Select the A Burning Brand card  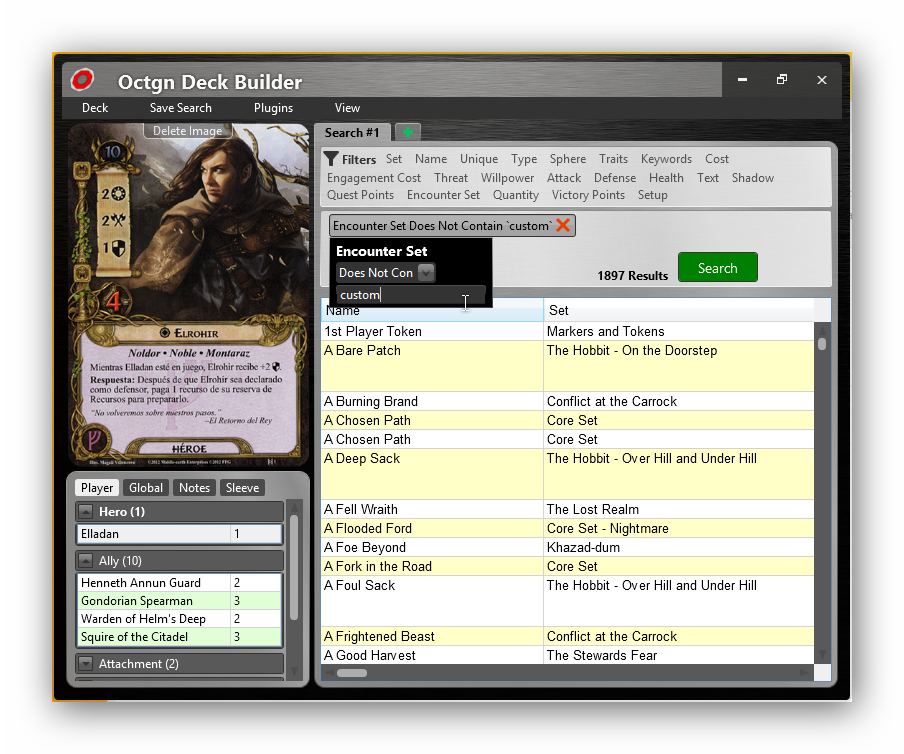[x=567, y=401]
